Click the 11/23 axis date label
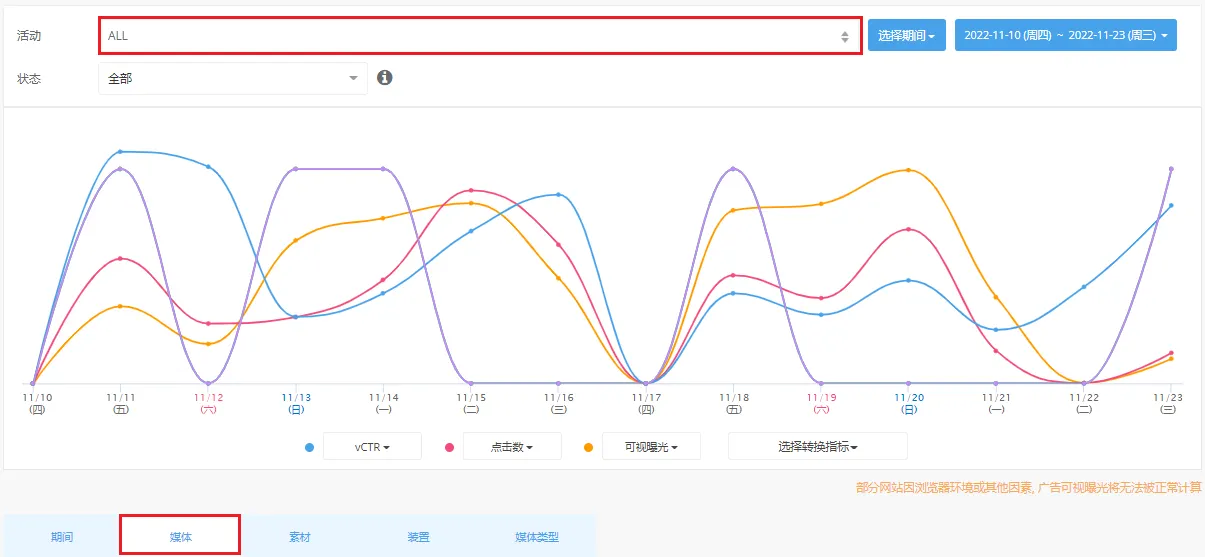This screenshot has height=557, width=1205. 1167,402
